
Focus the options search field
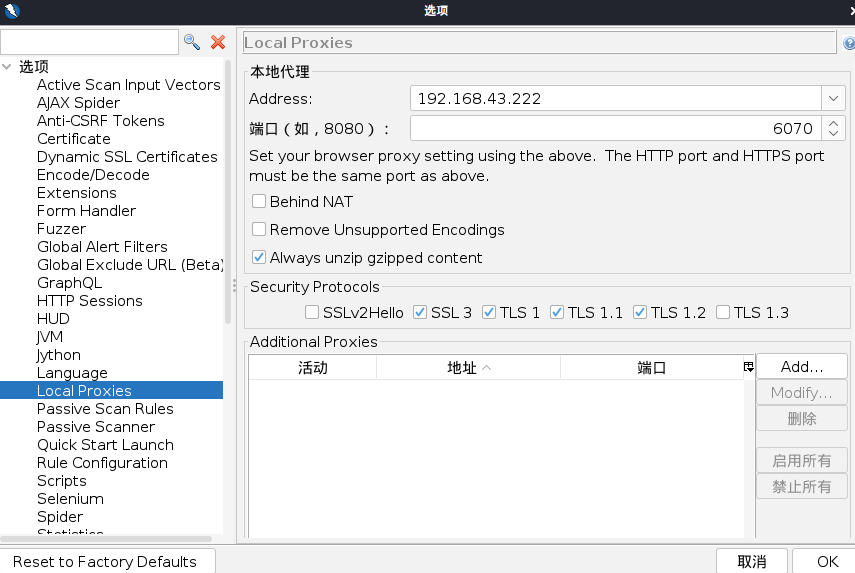coord(89,42)
